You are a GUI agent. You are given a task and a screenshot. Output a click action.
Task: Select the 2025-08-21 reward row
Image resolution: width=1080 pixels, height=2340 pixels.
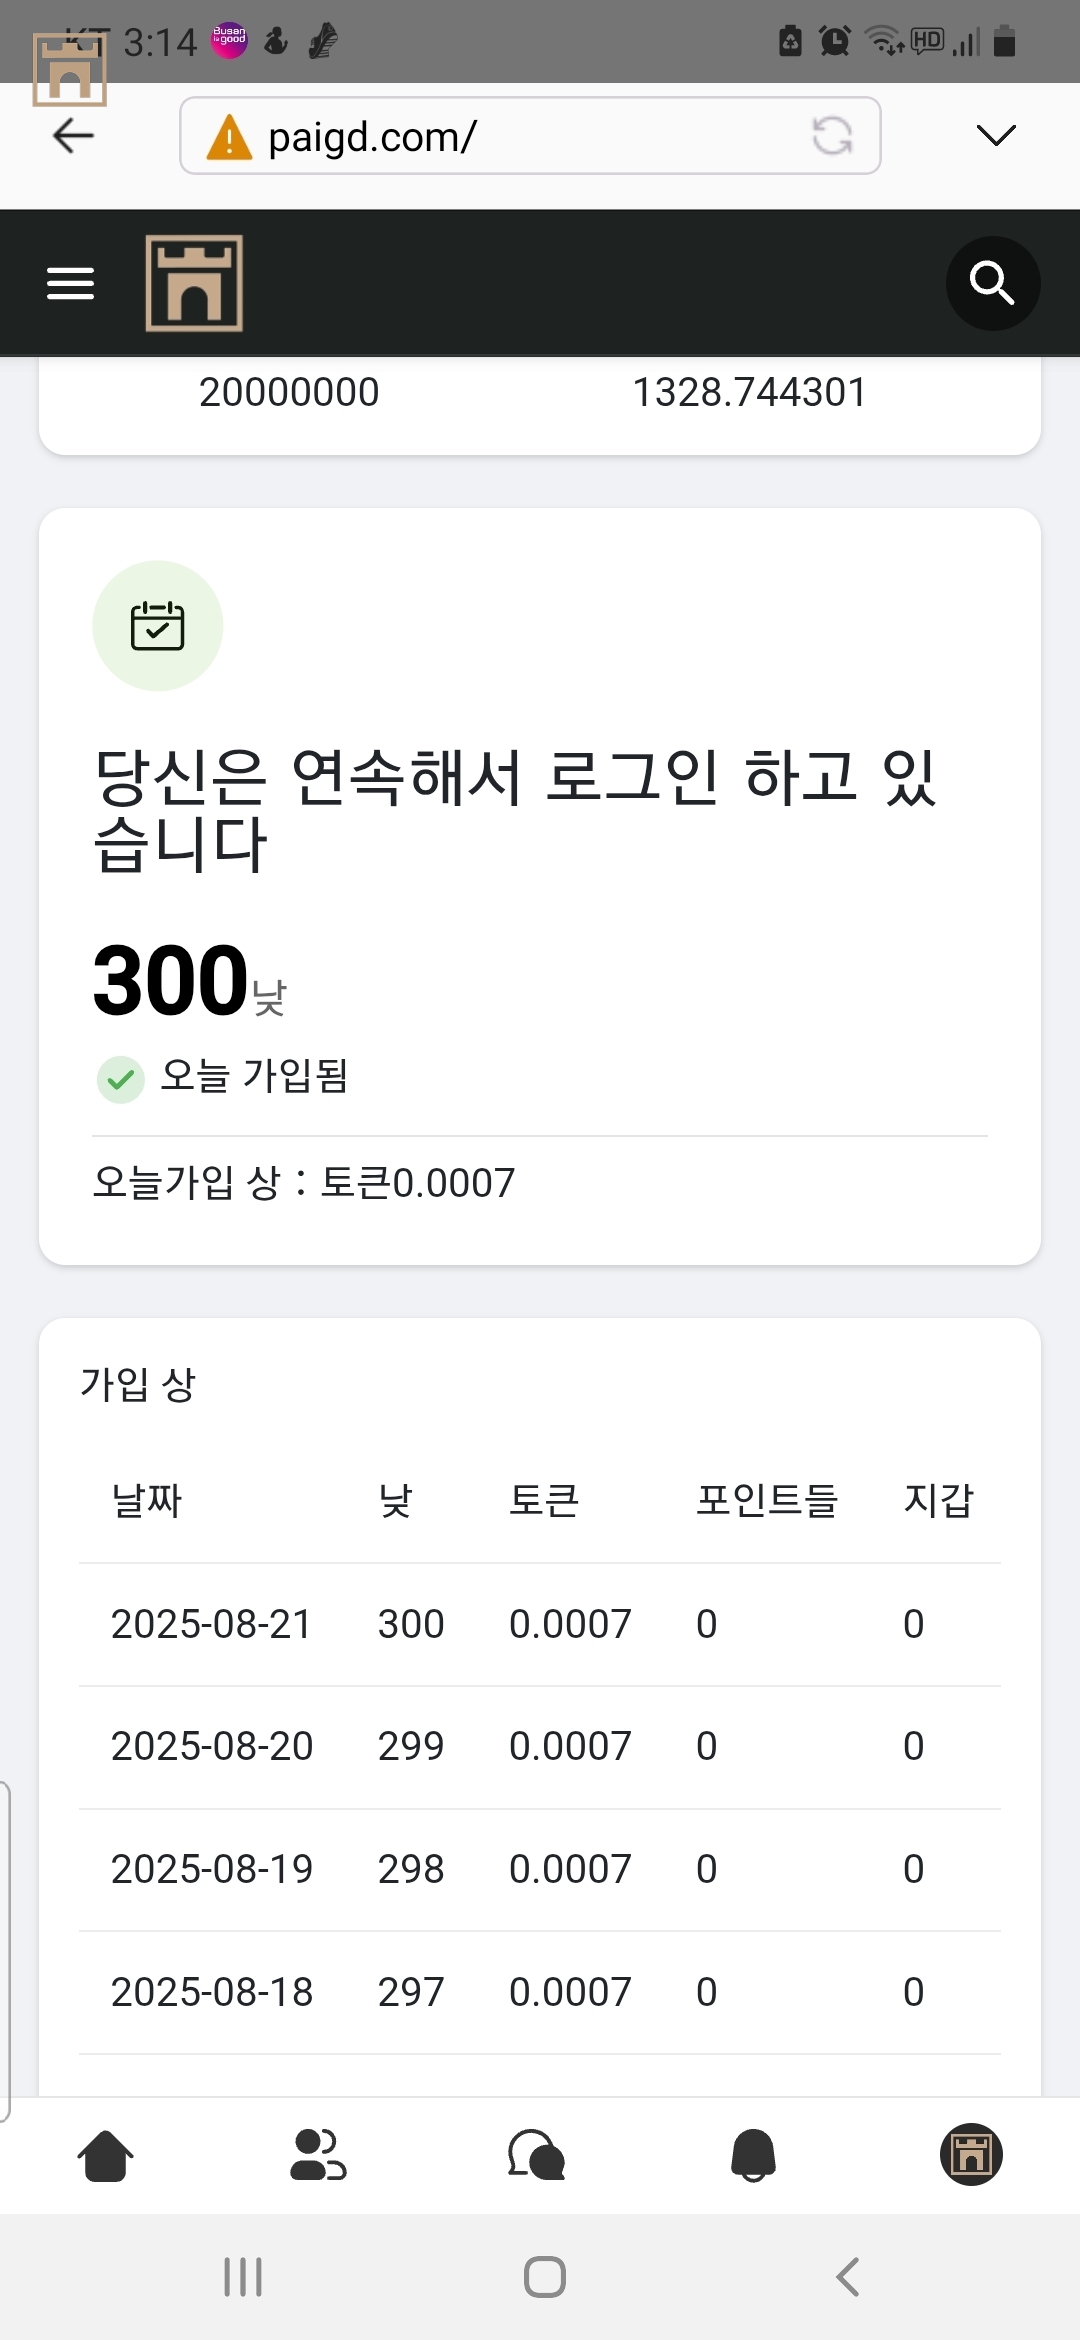[x=540, y=1624]
